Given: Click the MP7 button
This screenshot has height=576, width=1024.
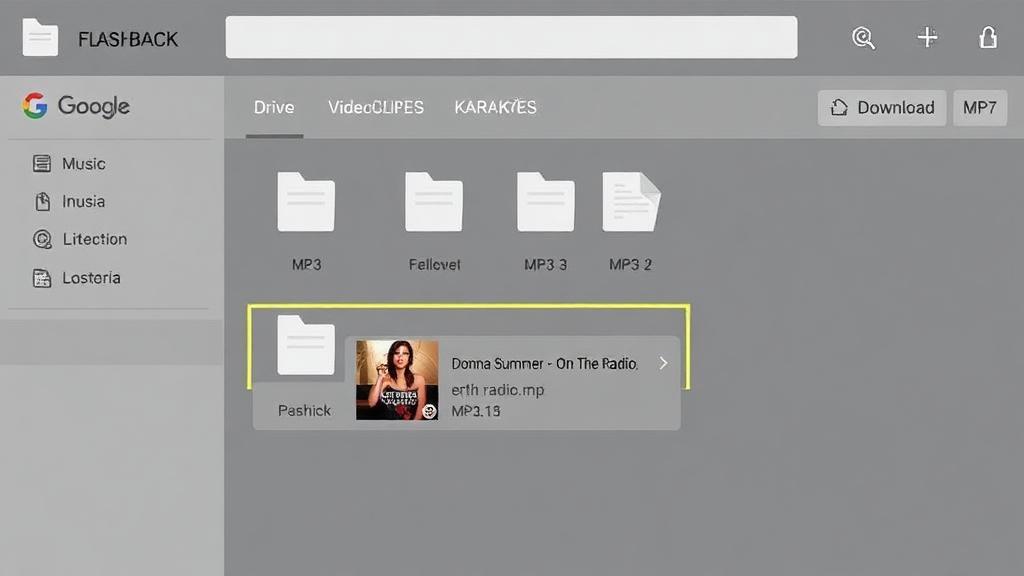Looking at the screenshot, I should pos(979,108).
